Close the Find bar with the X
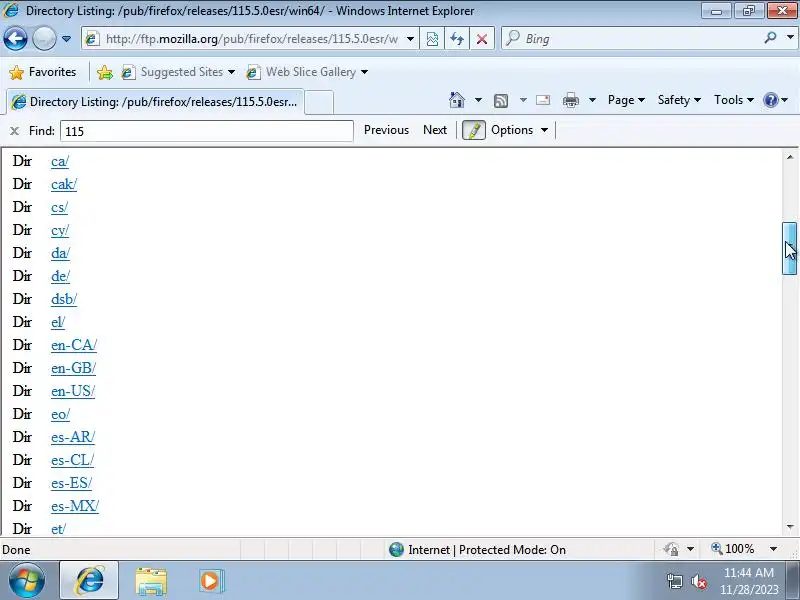The image size is (800, 600). (x=14, y=131)
